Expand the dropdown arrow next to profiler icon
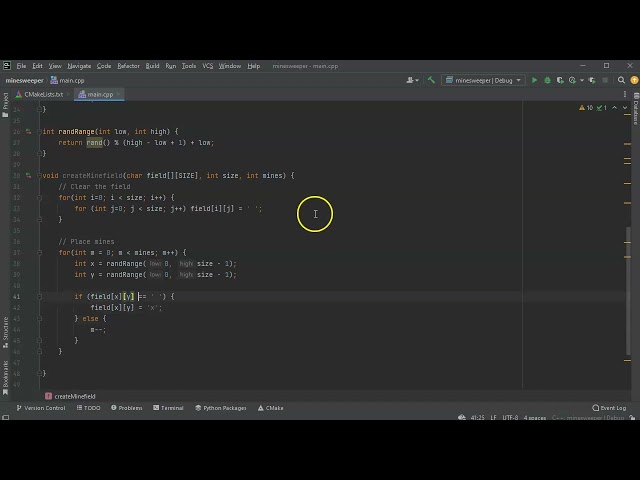Screen dimensions: 640x480 tap(582, 80)
